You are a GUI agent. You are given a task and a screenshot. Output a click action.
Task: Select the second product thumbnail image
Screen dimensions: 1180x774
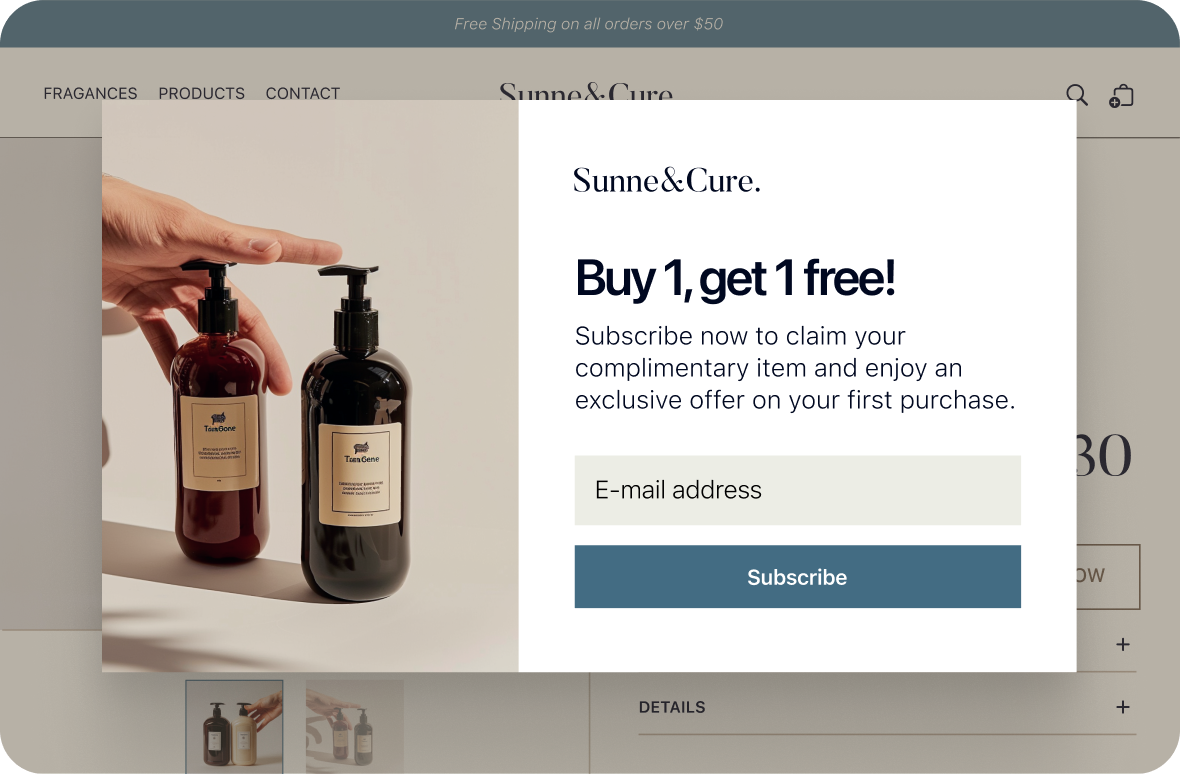[354, 727]
